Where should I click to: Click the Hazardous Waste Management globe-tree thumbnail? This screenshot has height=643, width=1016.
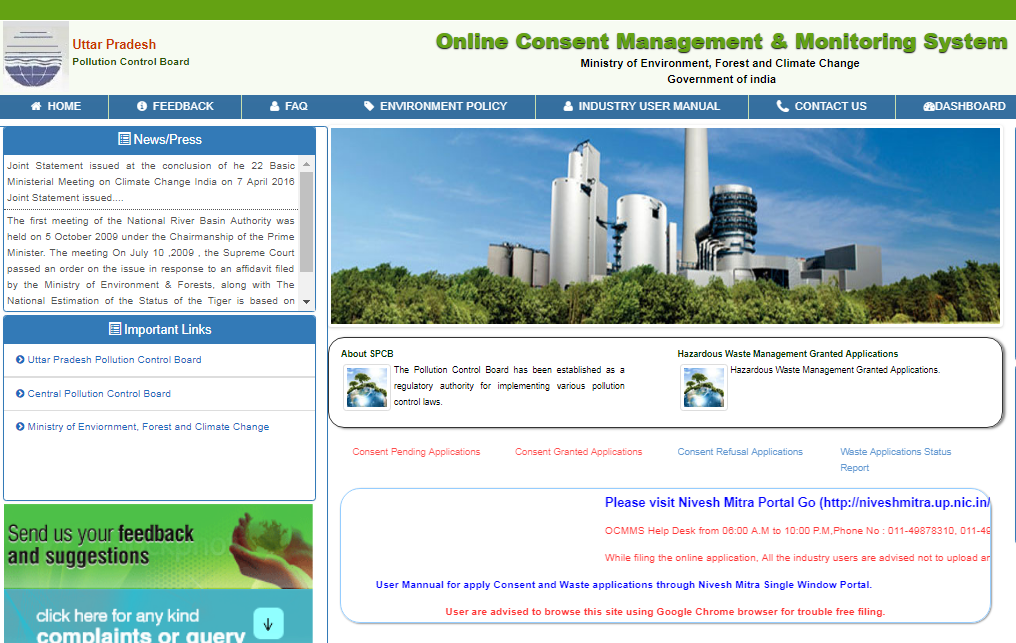coord(704,387)
